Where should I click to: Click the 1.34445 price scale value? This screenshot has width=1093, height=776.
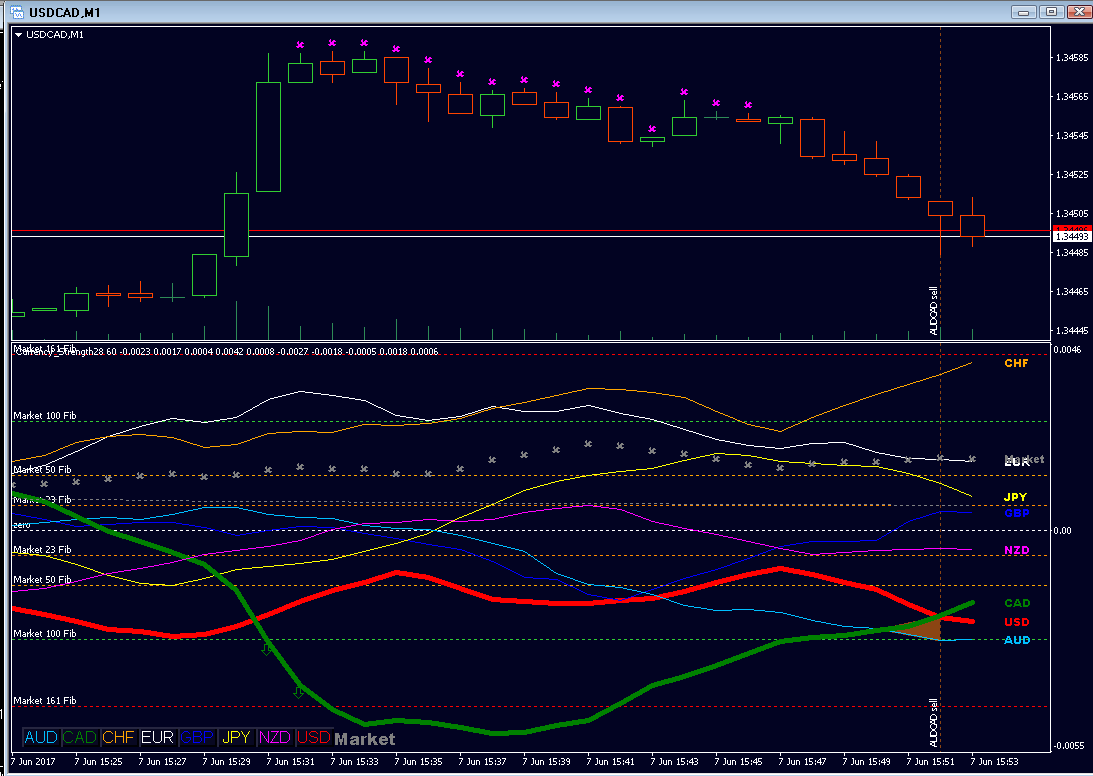point(1071,330)
